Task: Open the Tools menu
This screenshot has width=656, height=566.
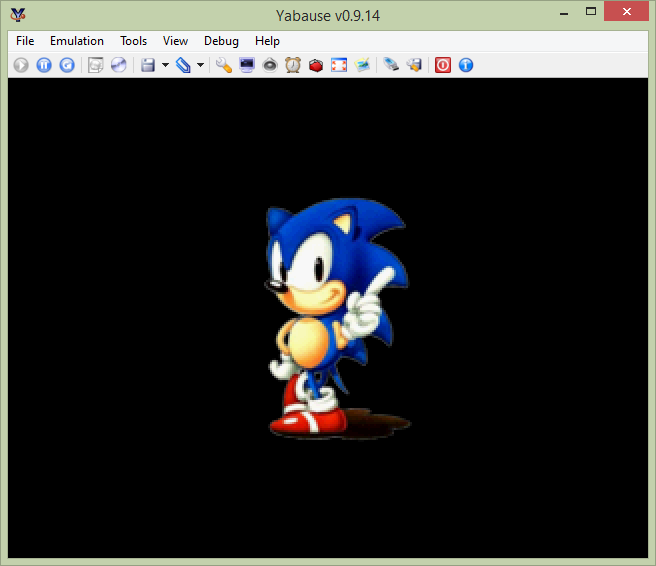Action: (x=133, y=41)
